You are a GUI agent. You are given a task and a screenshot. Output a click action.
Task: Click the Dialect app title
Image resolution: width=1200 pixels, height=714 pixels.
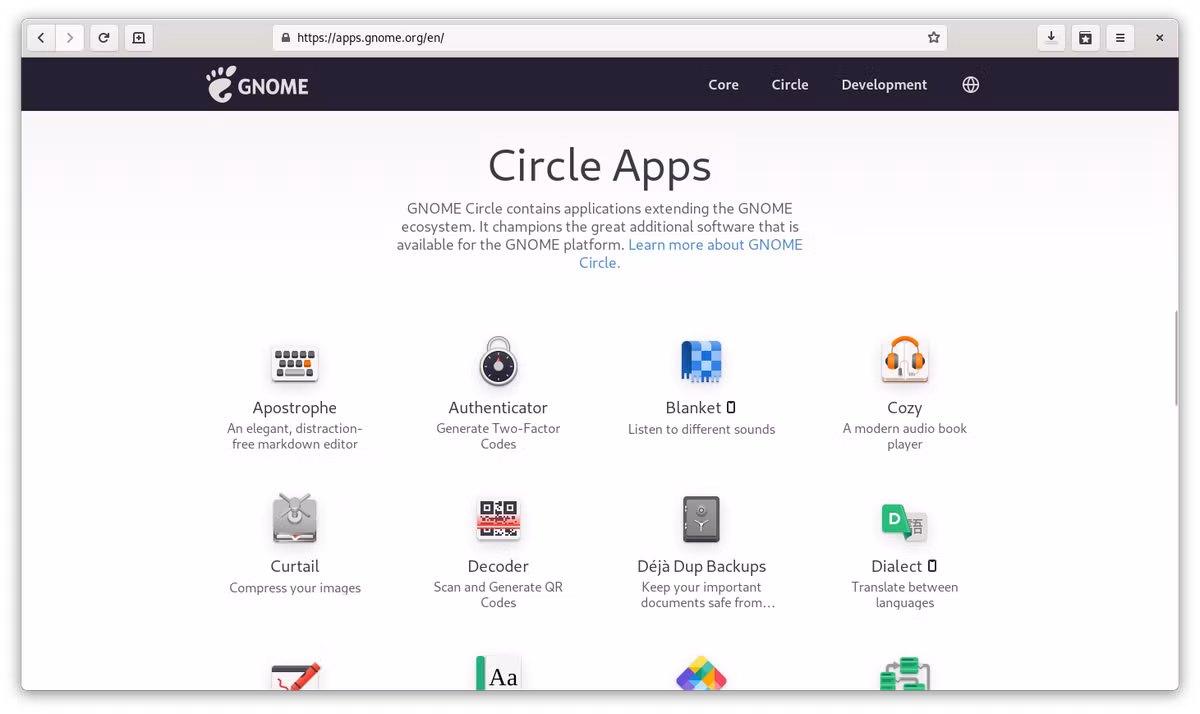click(x=897, y=566)
